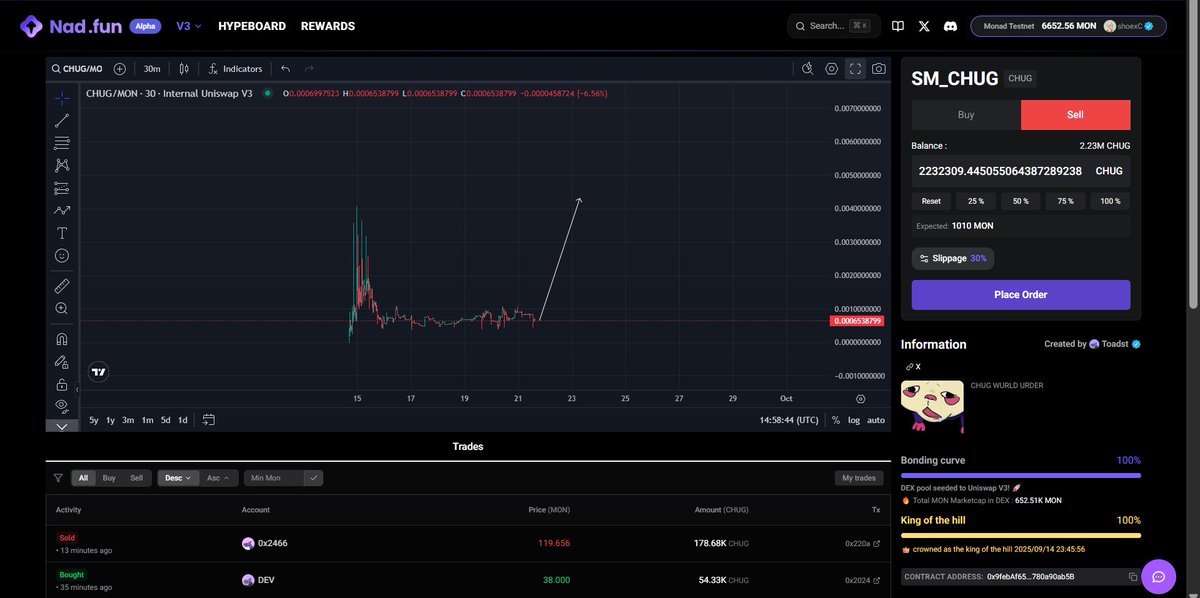Select the Text annotation tool

coord(62,233)
